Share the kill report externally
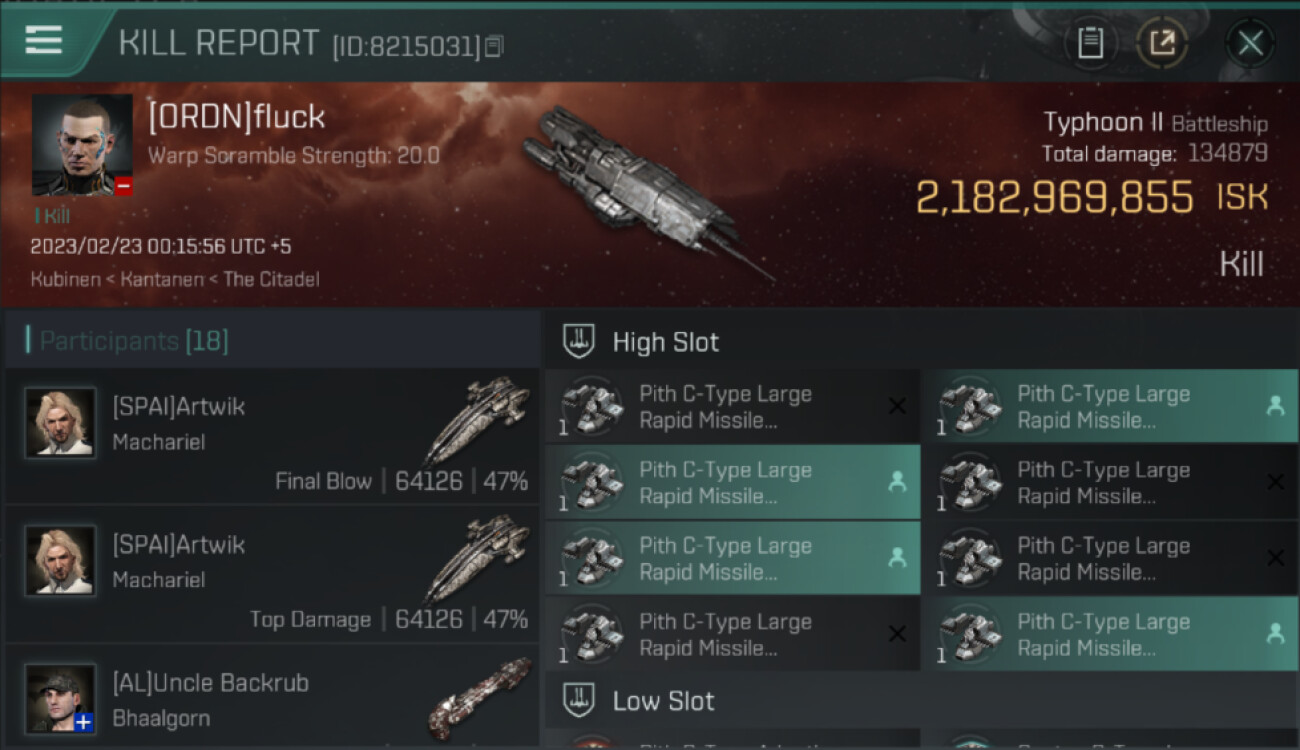 pos(1162,43)
